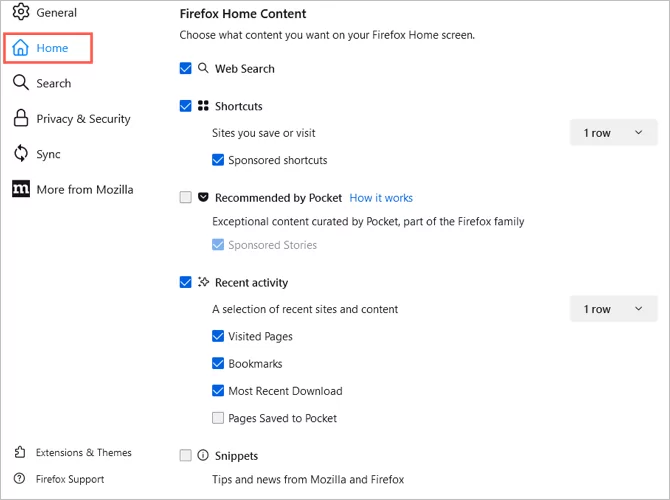This screenshot has width=670, height=500.
Task: Click the Search magnifier icon in sidebar
Action: pyautogui.click(x=20, y=83)
